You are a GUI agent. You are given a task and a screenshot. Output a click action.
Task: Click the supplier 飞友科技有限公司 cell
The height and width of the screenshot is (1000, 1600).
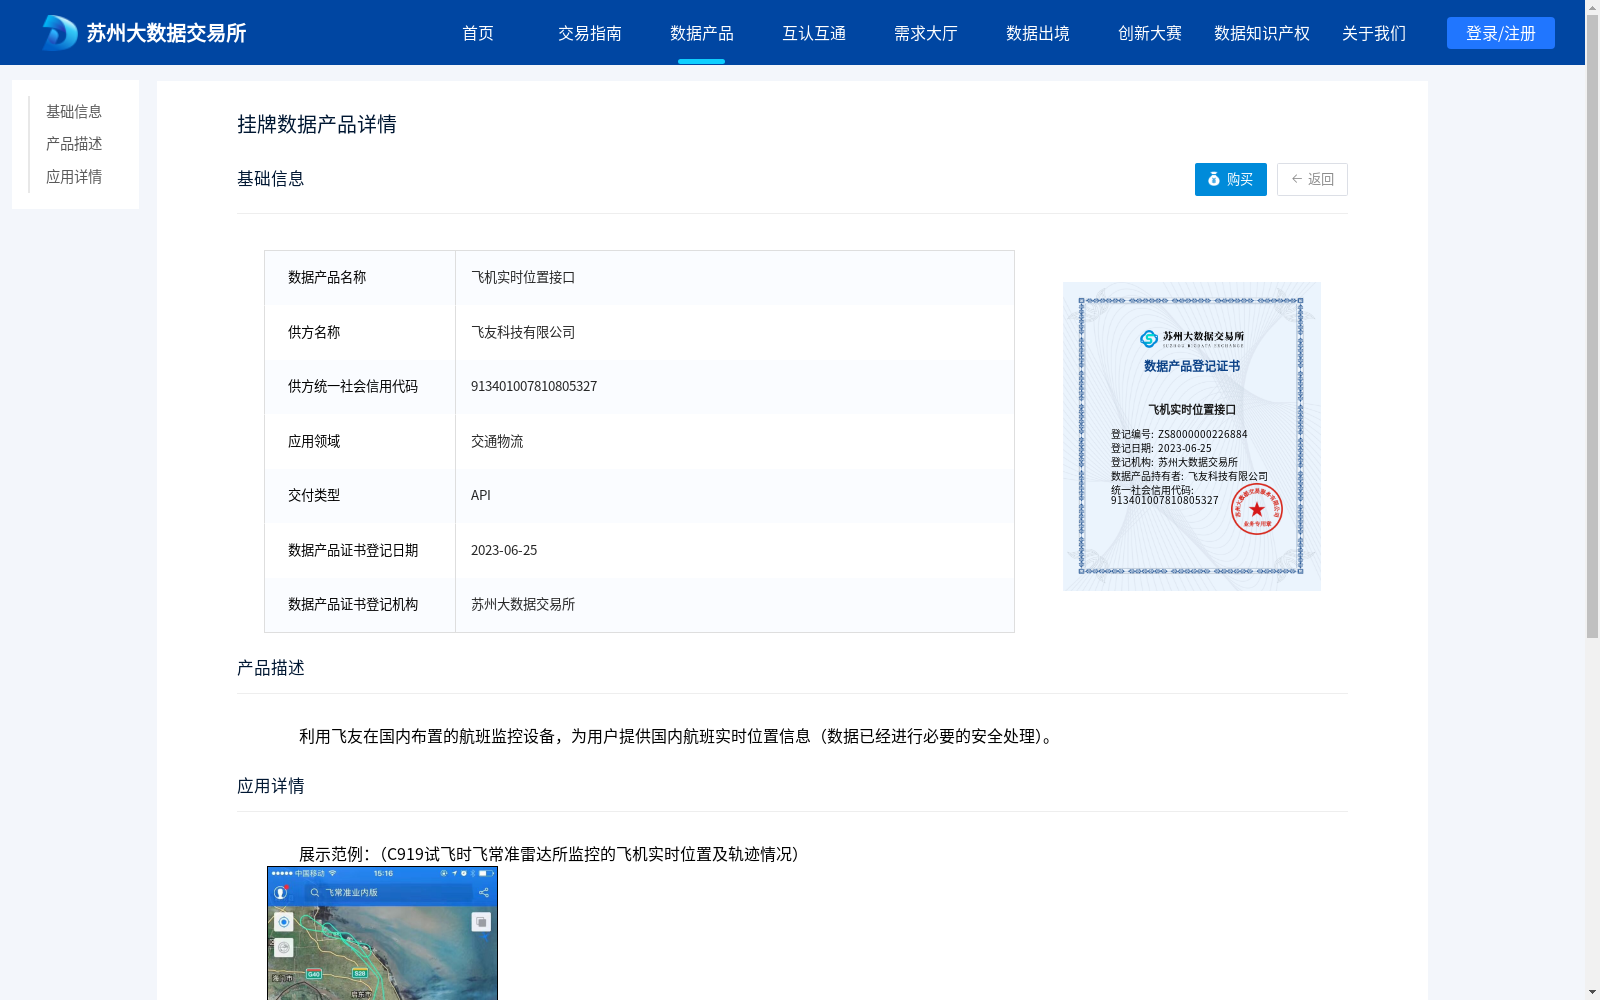735,332
